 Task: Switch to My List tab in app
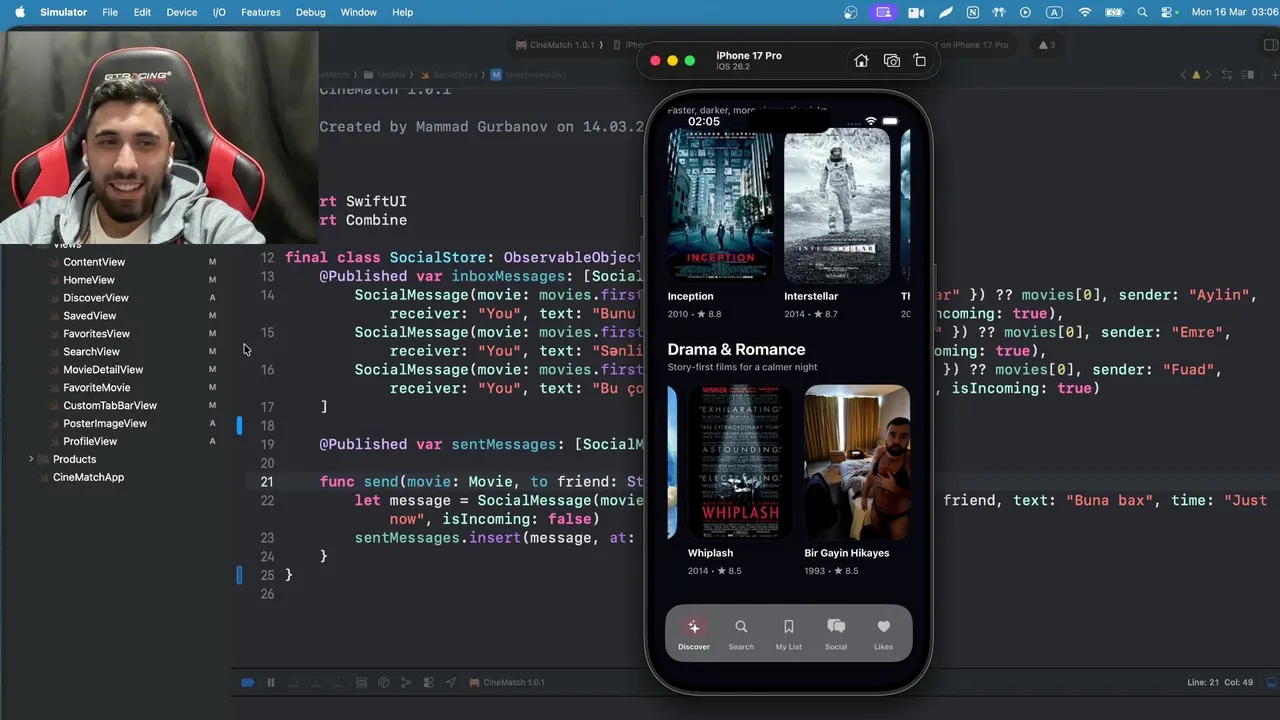pos(789,634)
